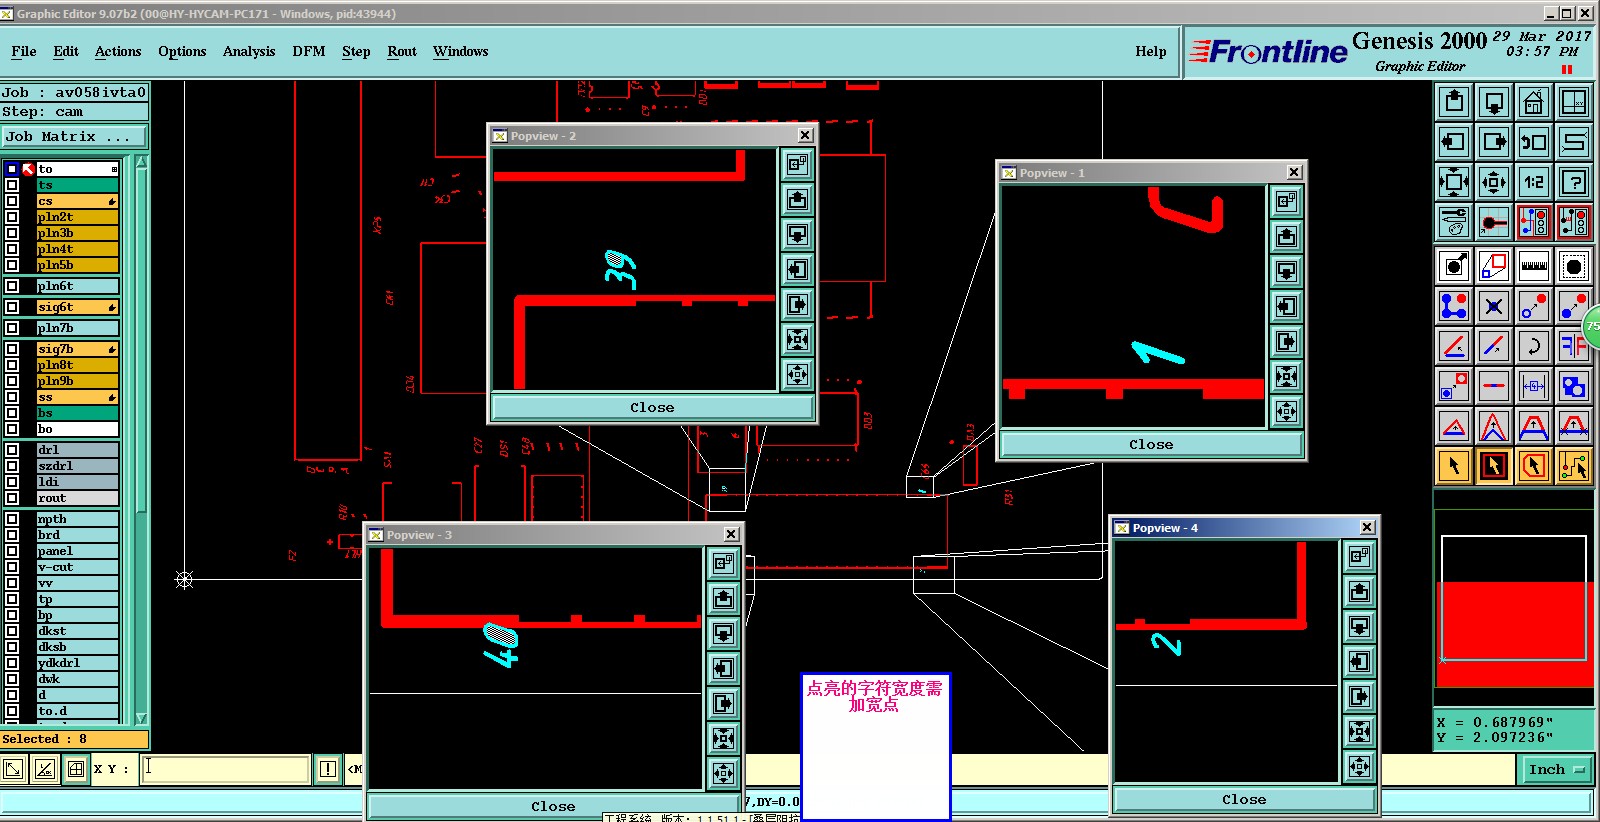The width and height of the screenshot is (1600, 822).
Task: Toggle checkbox for layer panel
Action: pos(12,551)
